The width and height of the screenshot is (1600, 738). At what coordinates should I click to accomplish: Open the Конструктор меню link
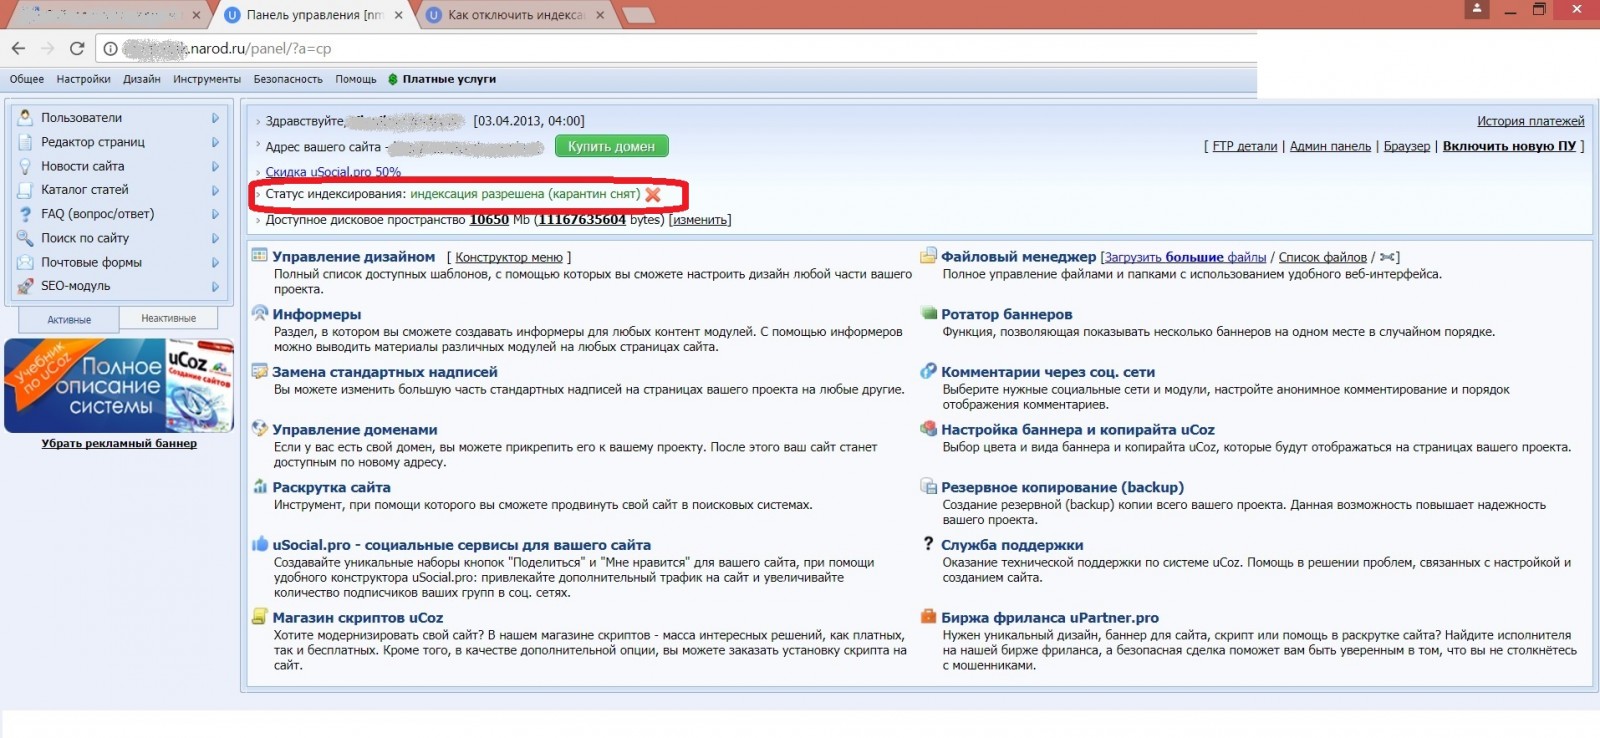pyautogui.click(x=509, y=257)
